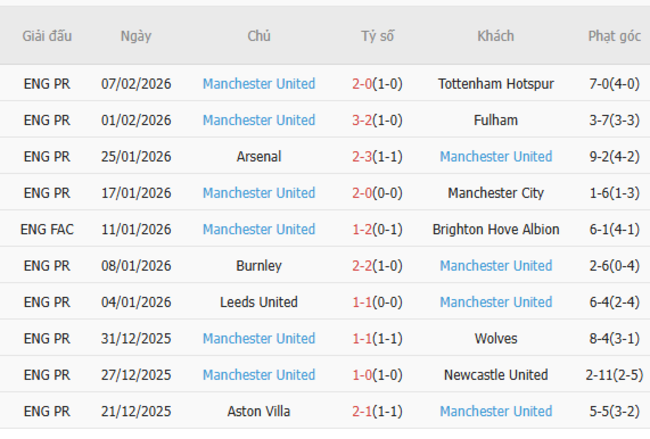Click the "Ngày" column header
The width and height of the screenshot is (650, 439).
(x=136, y=36)
